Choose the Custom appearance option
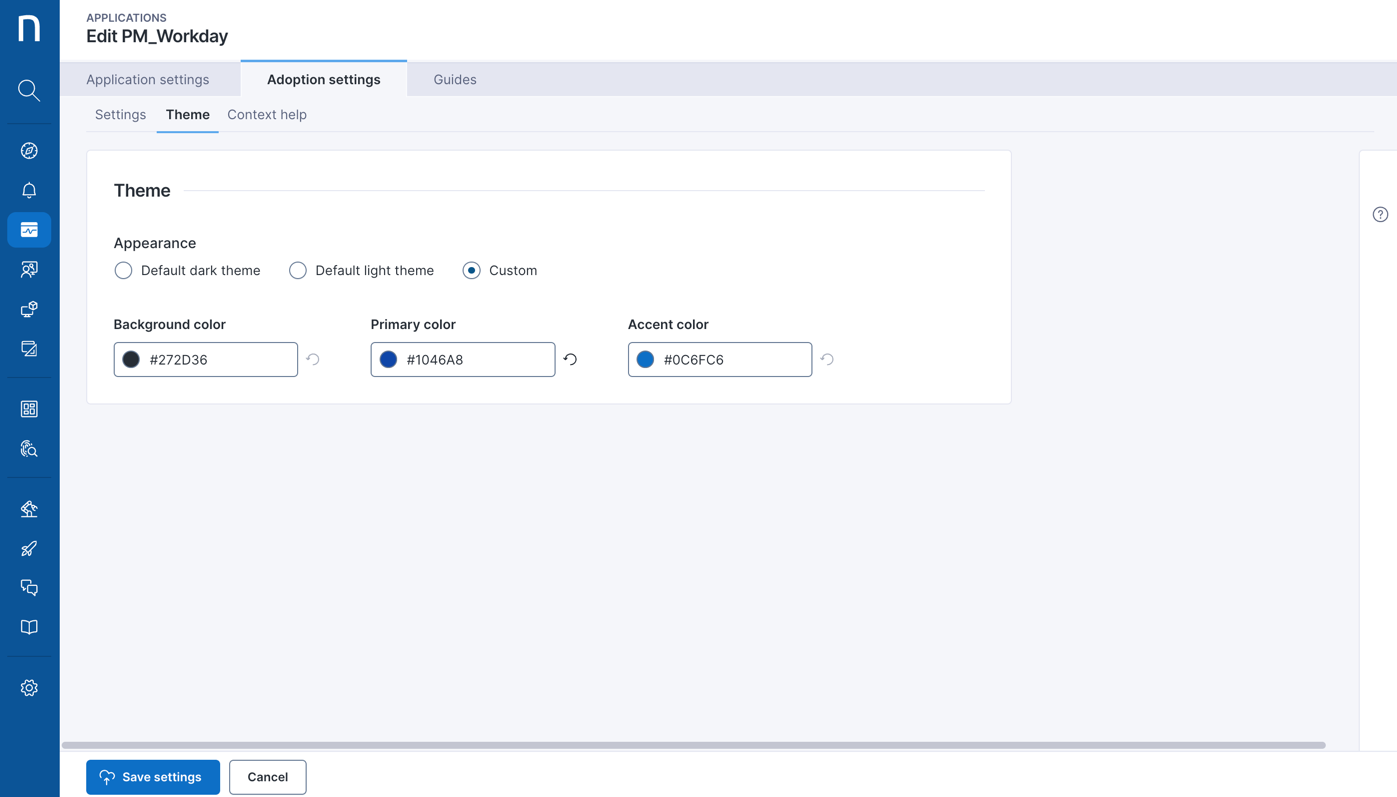The height and width of the screenshot is (797, 1397). tap(470, 270)
